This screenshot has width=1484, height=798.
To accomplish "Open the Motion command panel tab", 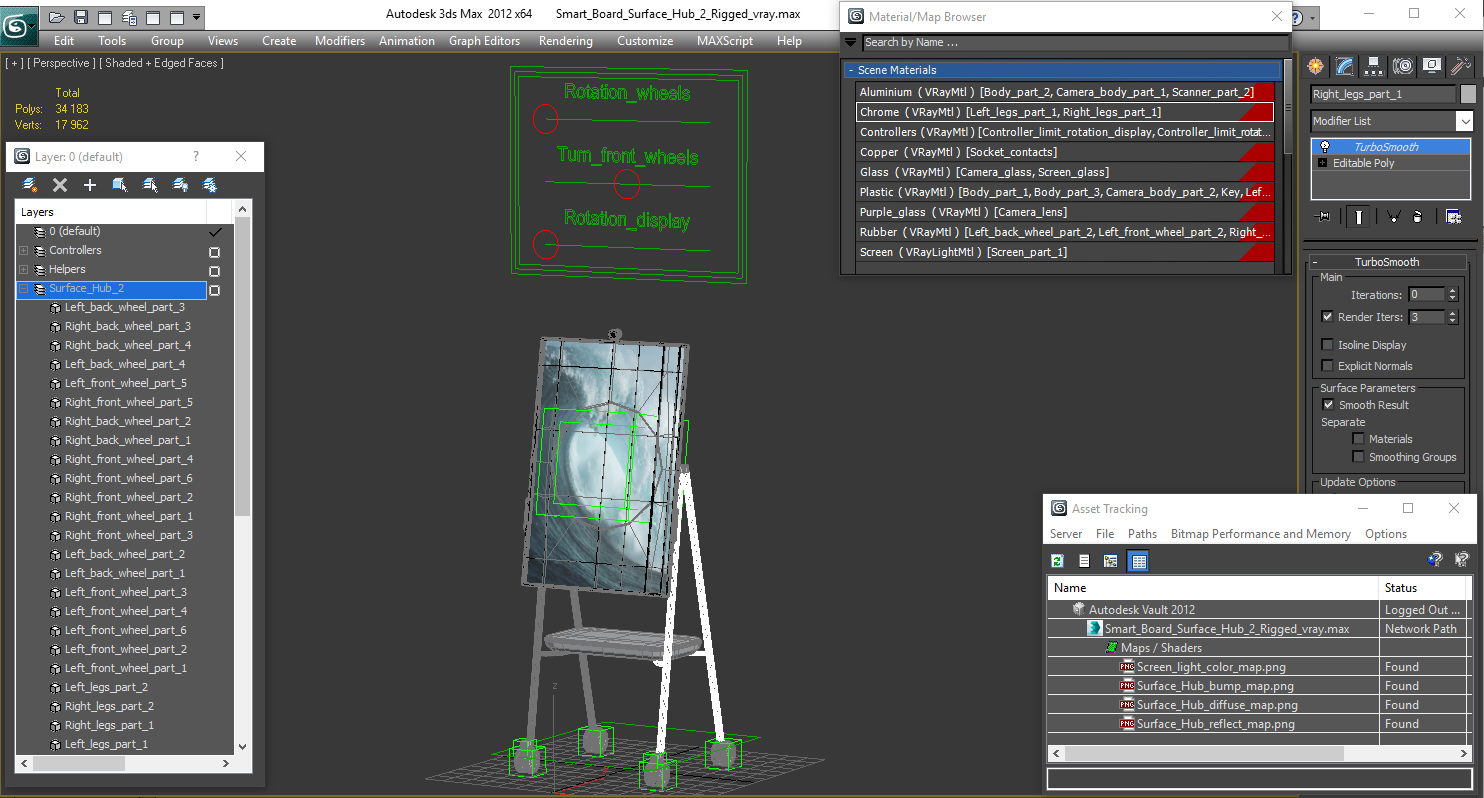I will click(x=1403, y=66).
